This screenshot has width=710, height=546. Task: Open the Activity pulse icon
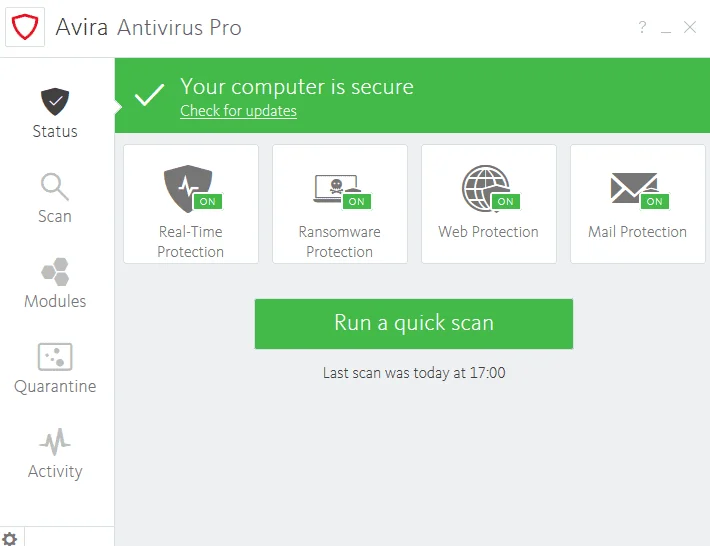tap(55, 442)
